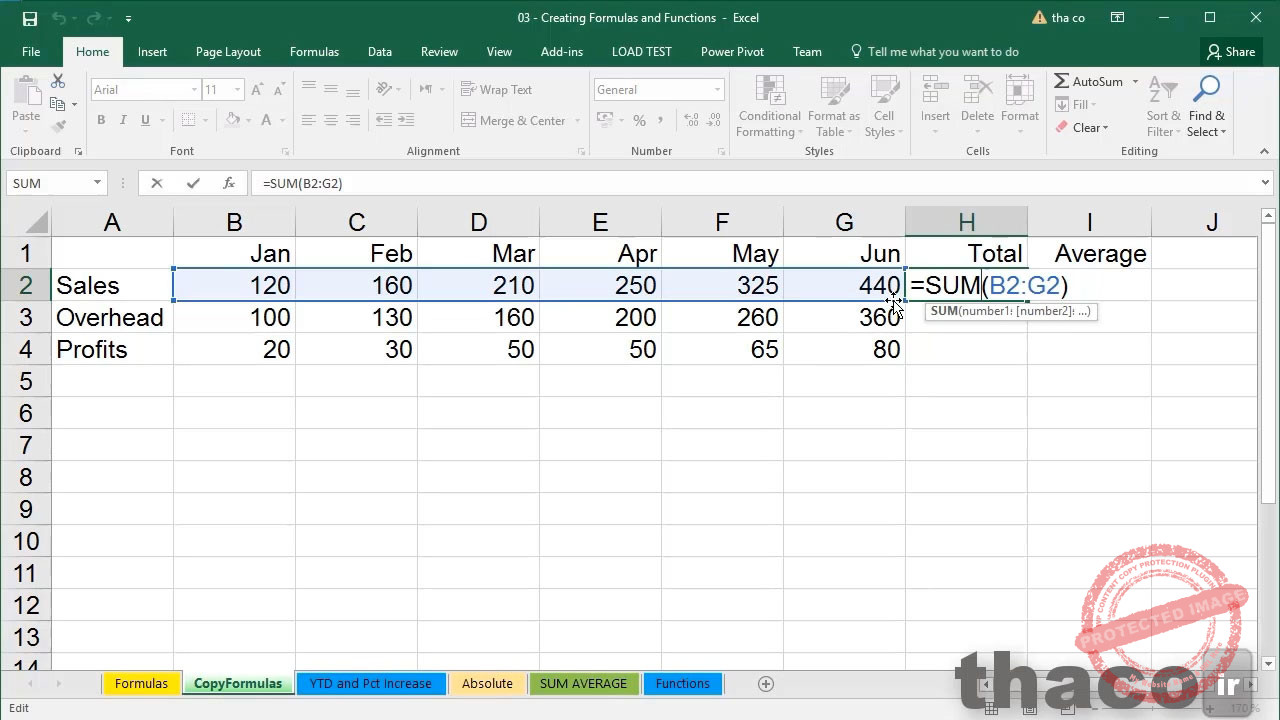Click the Enter checkmark icon in formula bar
The height and width of the screenshot is (720, 1280).
(x=193, y=183)
